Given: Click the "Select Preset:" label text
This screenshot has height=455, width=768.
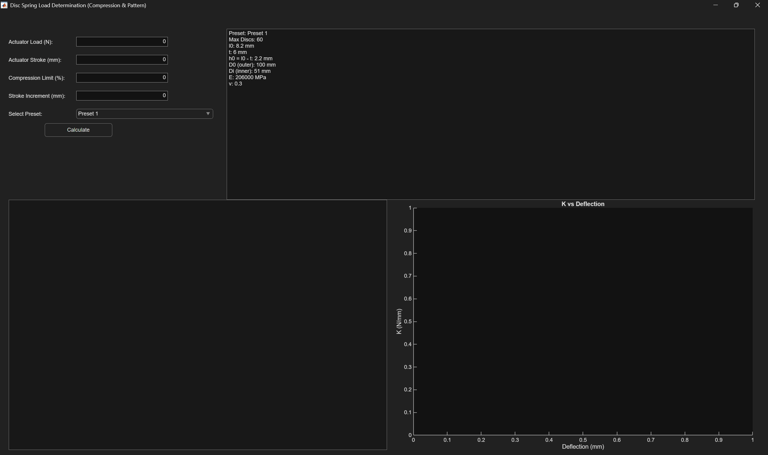Looking at the screenshot, I should 25,114.
